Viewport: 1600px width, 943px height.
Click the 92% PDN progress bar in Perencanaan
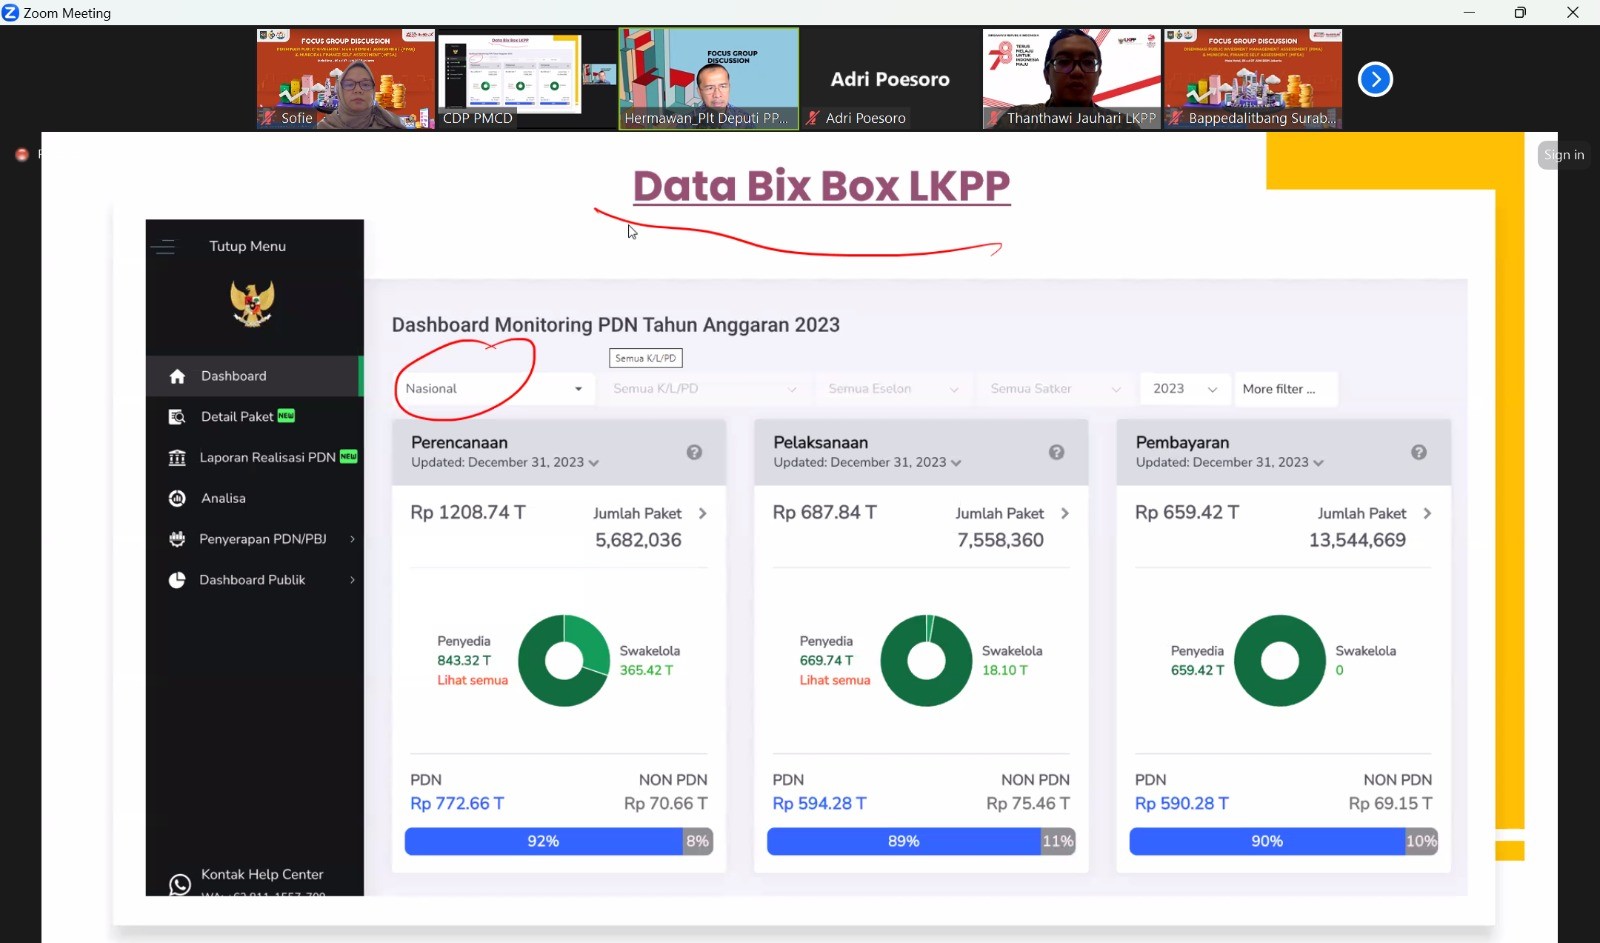[543, 842]
